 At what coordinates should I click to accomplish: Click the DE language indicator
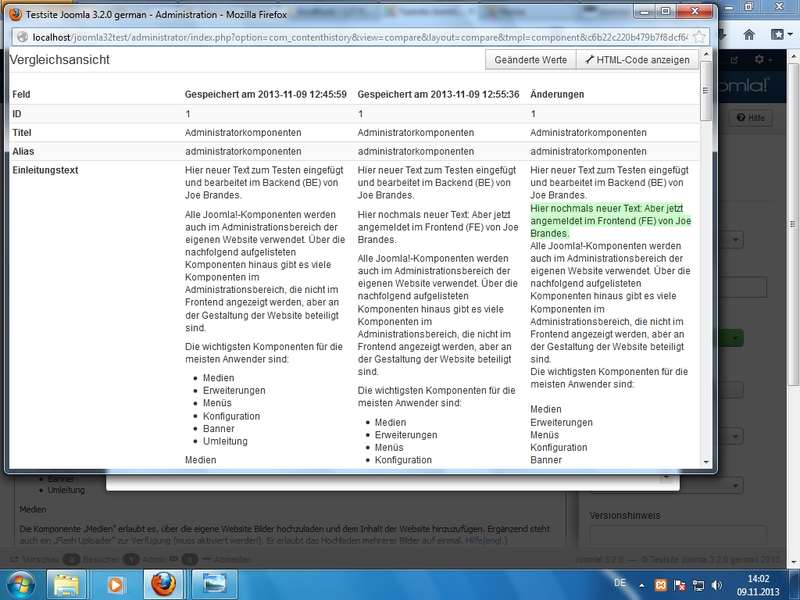(620, 583)
